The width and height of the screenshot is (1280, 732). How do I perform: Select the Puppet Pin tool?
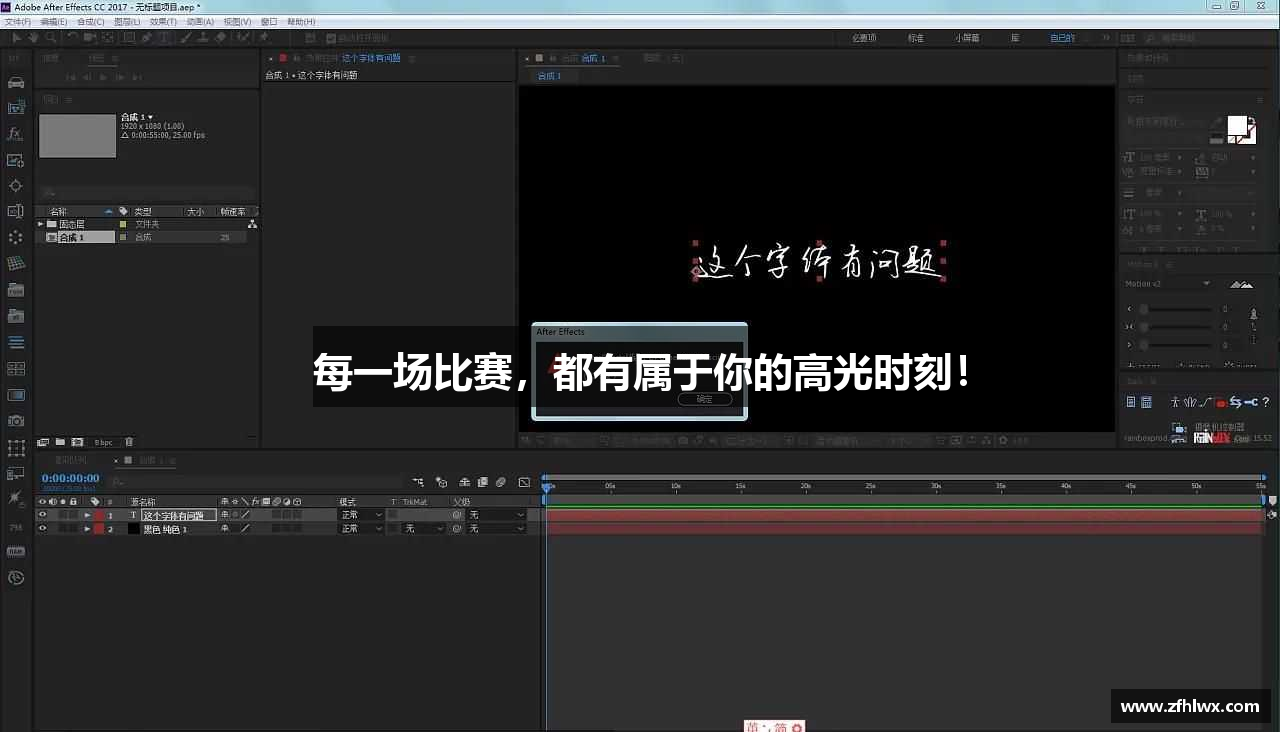click(265, 38)
